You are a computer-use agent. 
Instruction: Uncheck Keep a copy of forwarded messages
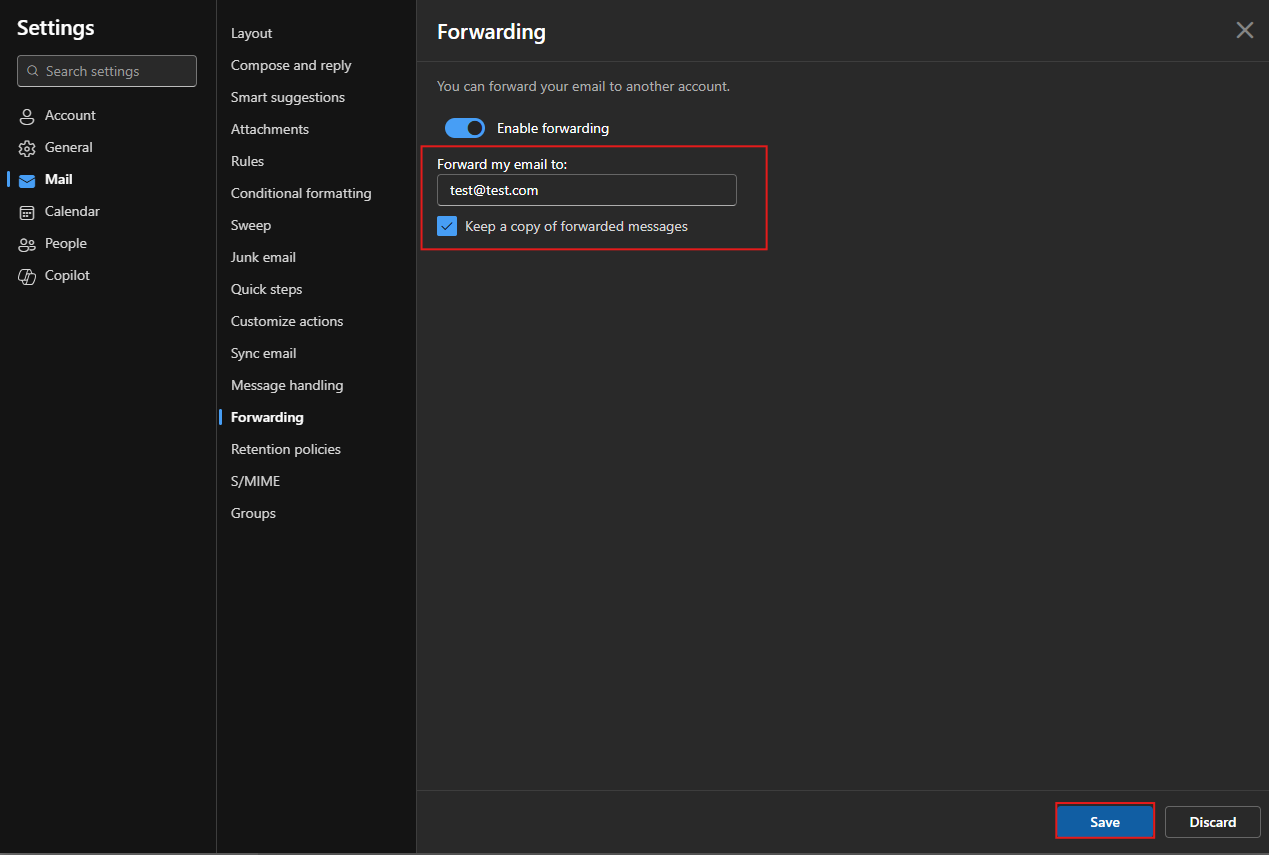(x=447, y=226)
